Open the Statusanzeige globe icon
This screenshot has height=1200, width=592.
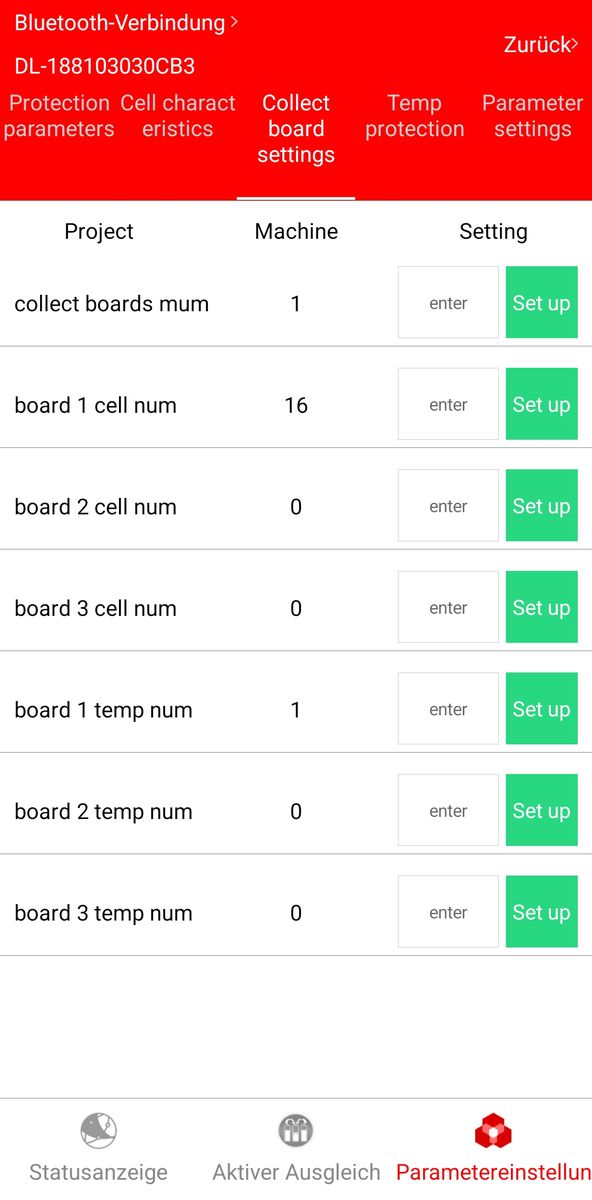tap(99, 1131)
